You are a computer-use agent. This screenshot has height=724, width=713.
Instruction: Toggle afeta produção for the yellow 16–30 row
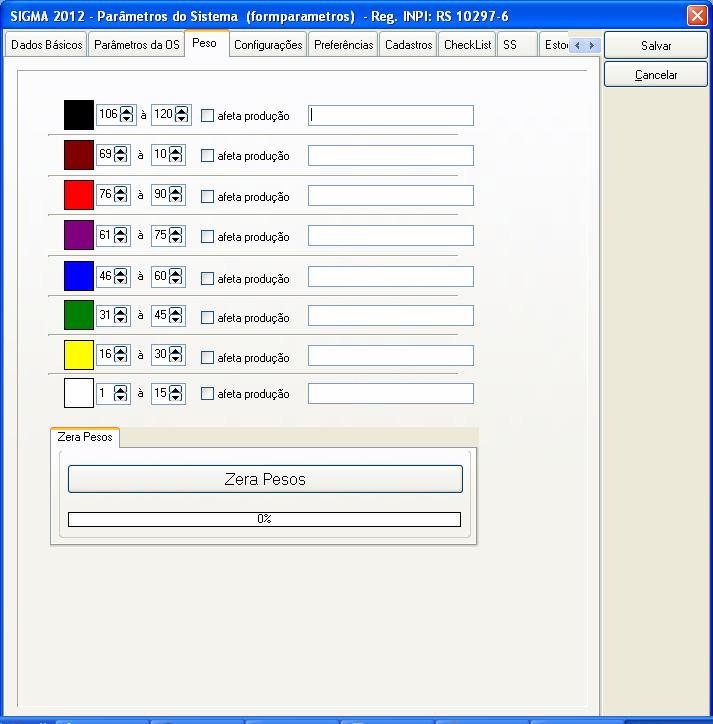[x=207, y=357]
